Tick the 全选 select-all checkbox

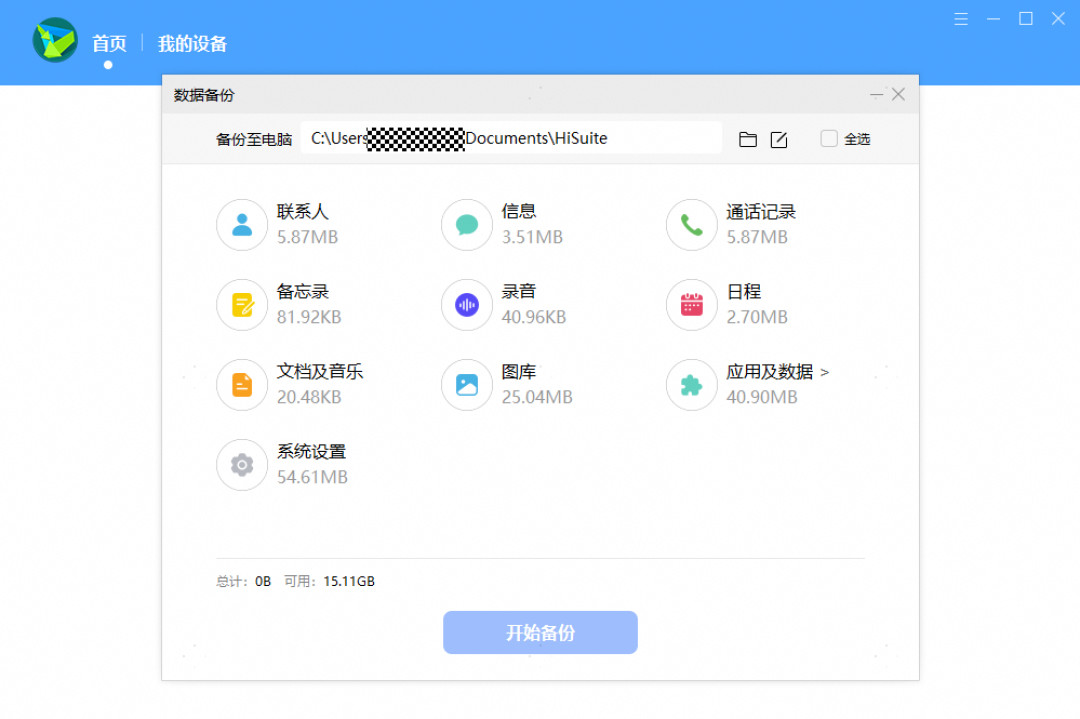829,138
